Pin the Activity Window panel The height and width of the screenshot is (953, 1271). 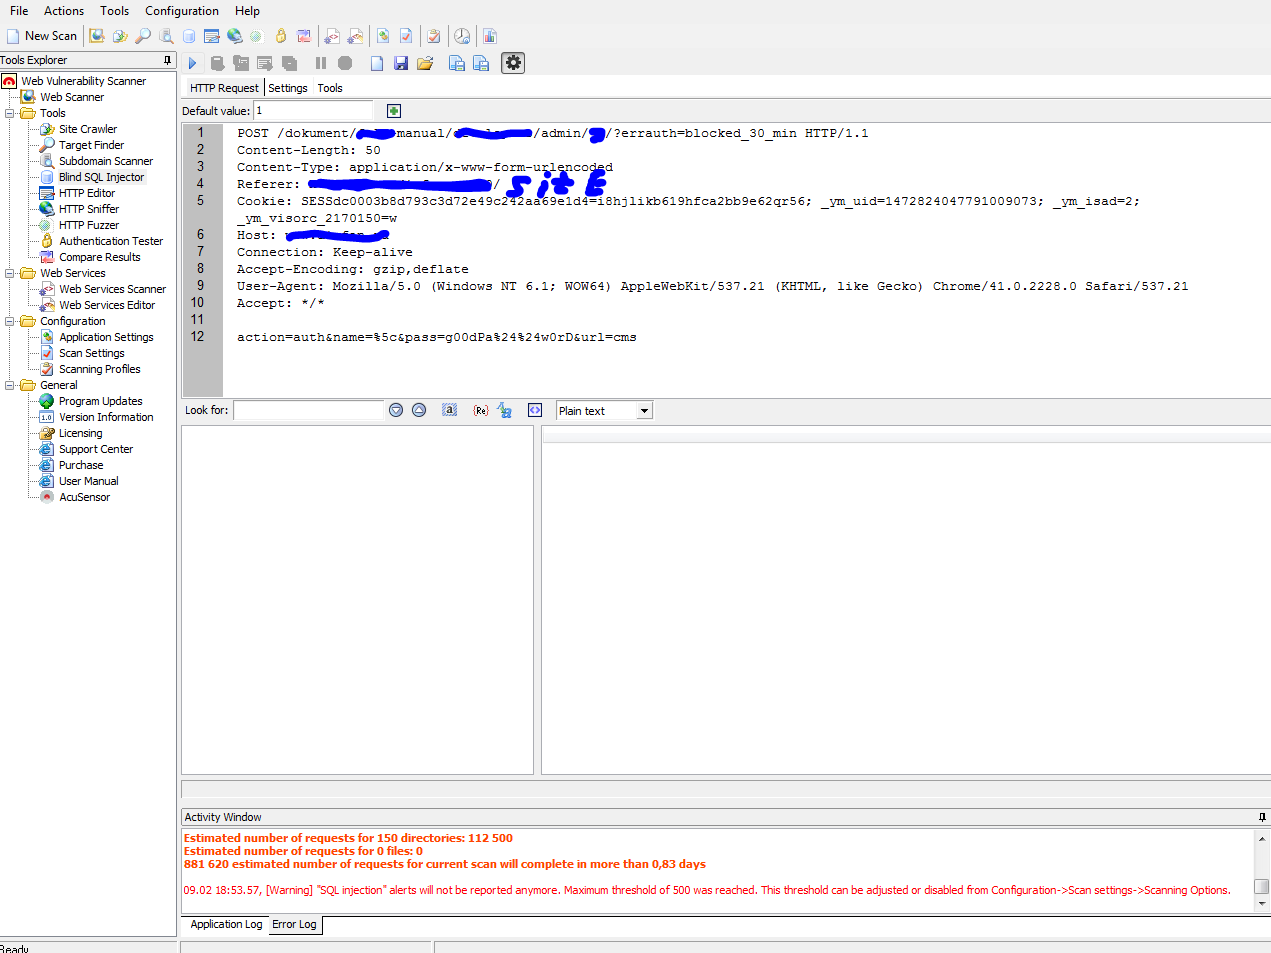pos(1262,817)
